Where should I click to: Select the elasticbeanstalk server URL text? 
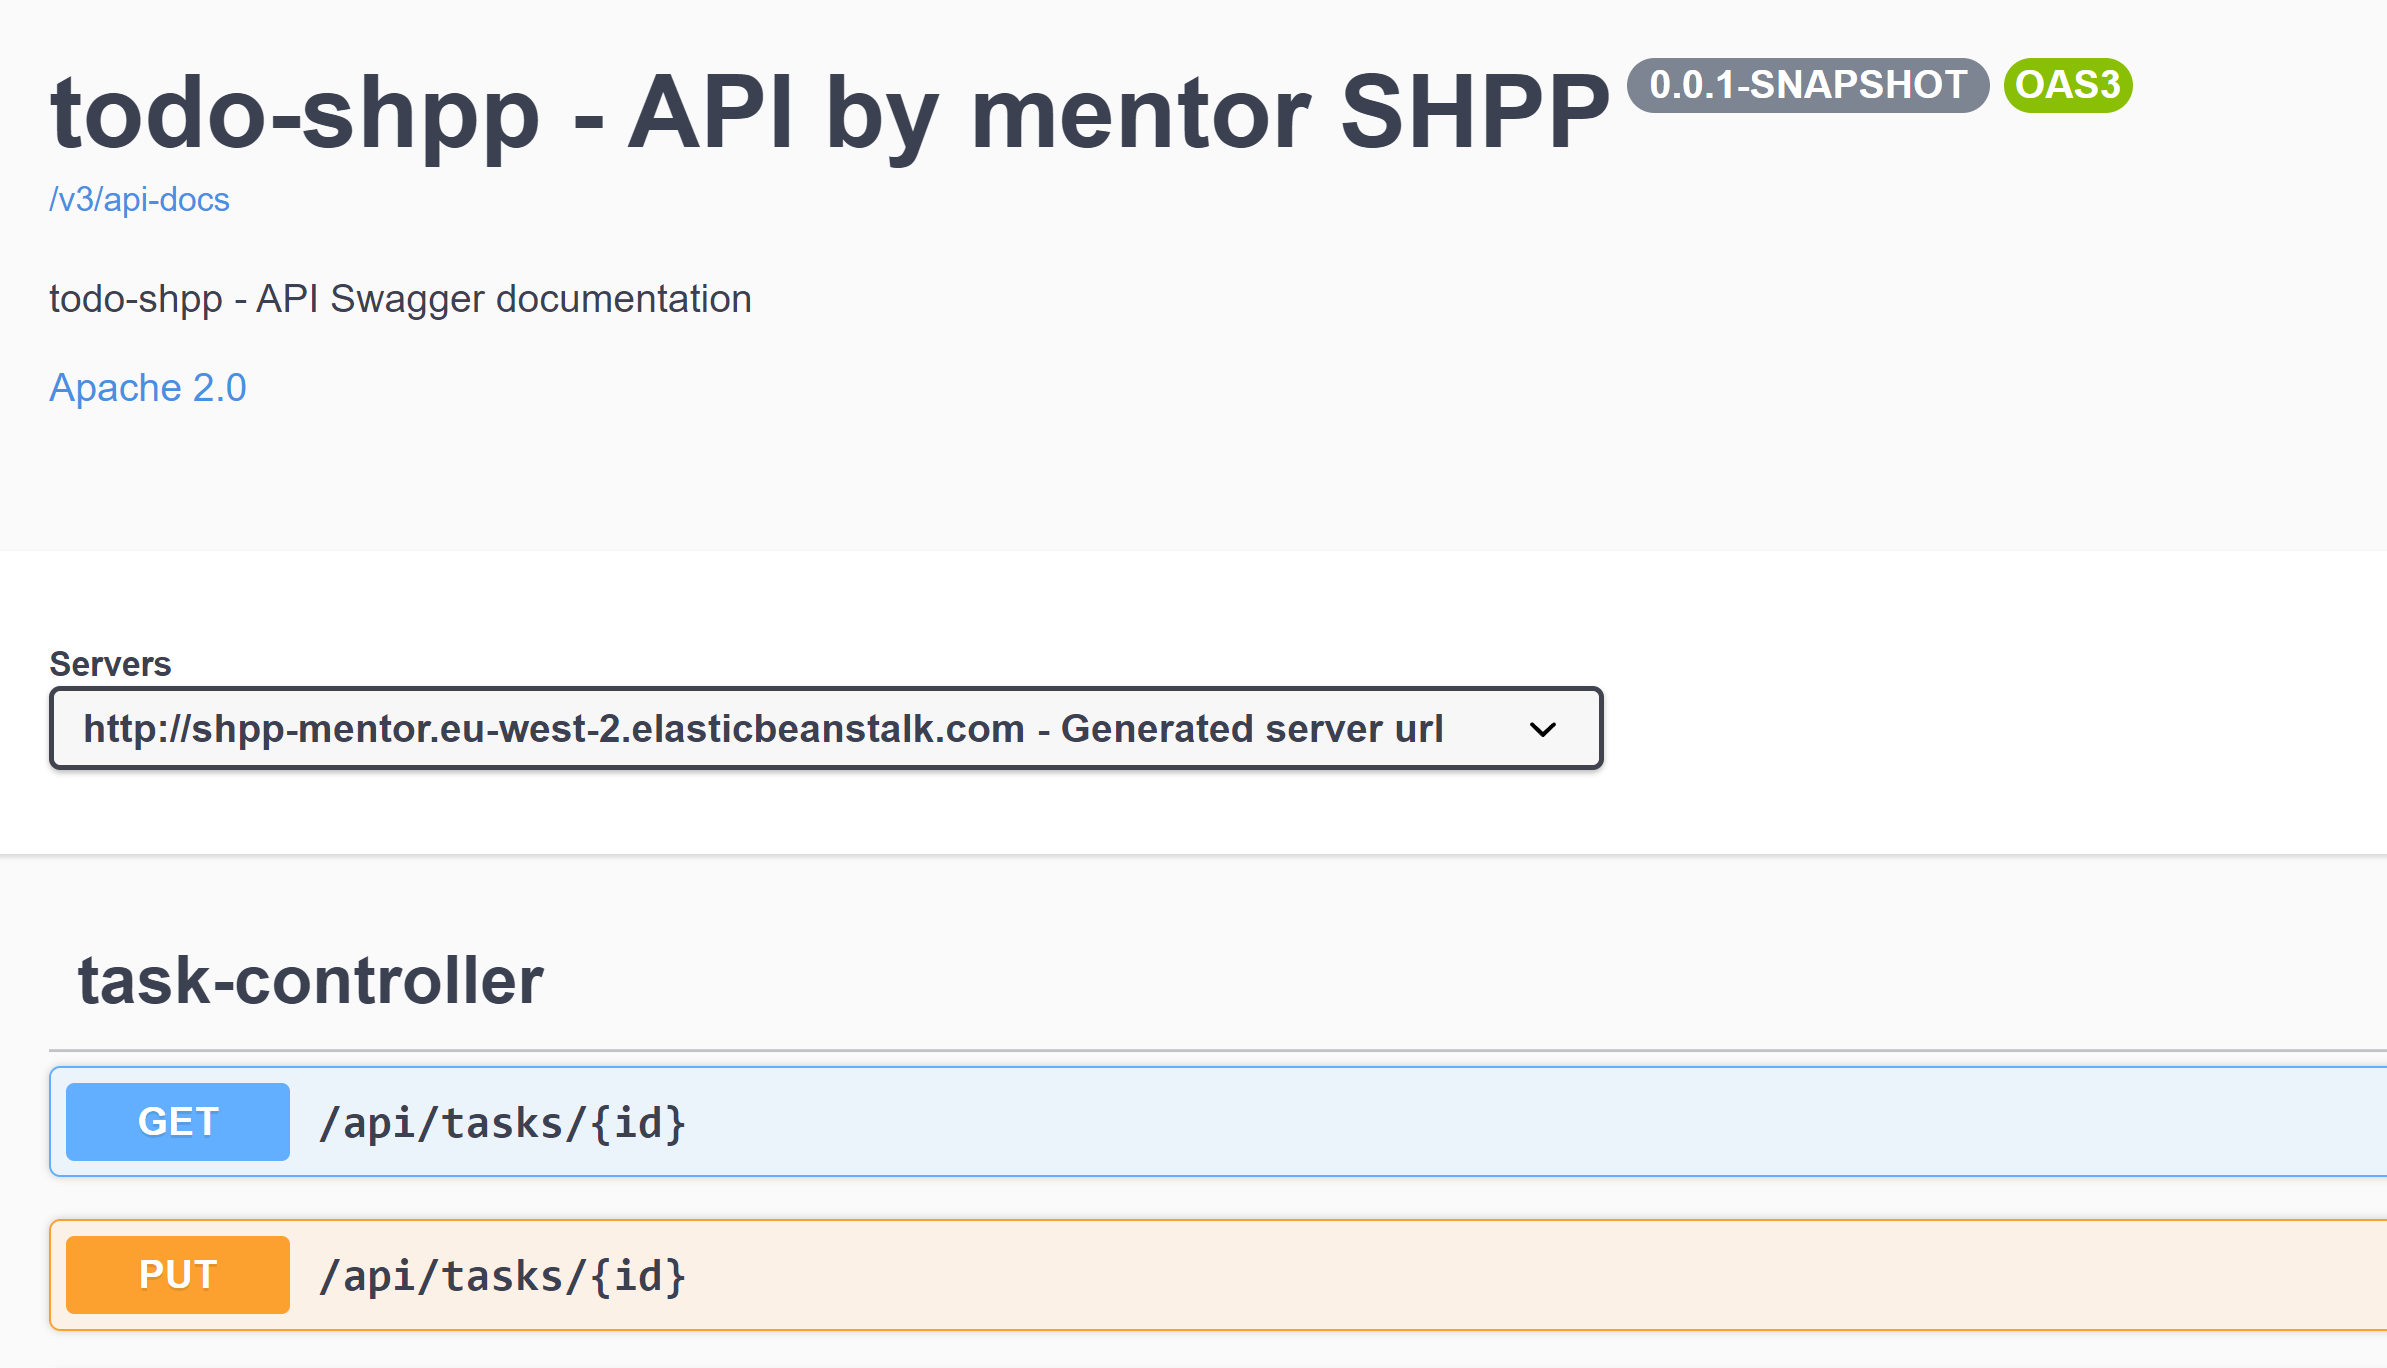[553, 729]
